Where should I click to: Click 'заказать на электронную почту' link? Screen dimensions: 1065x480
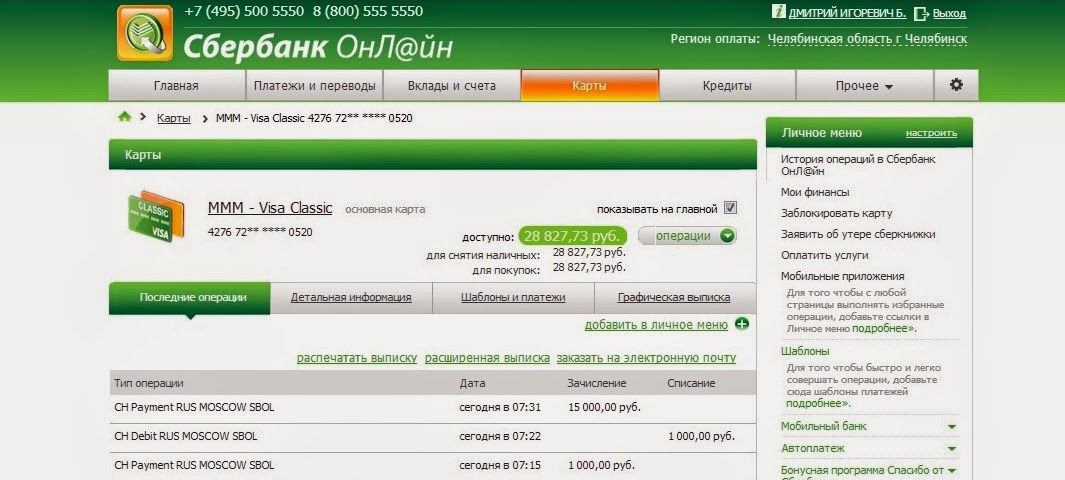tap(646, 358)
